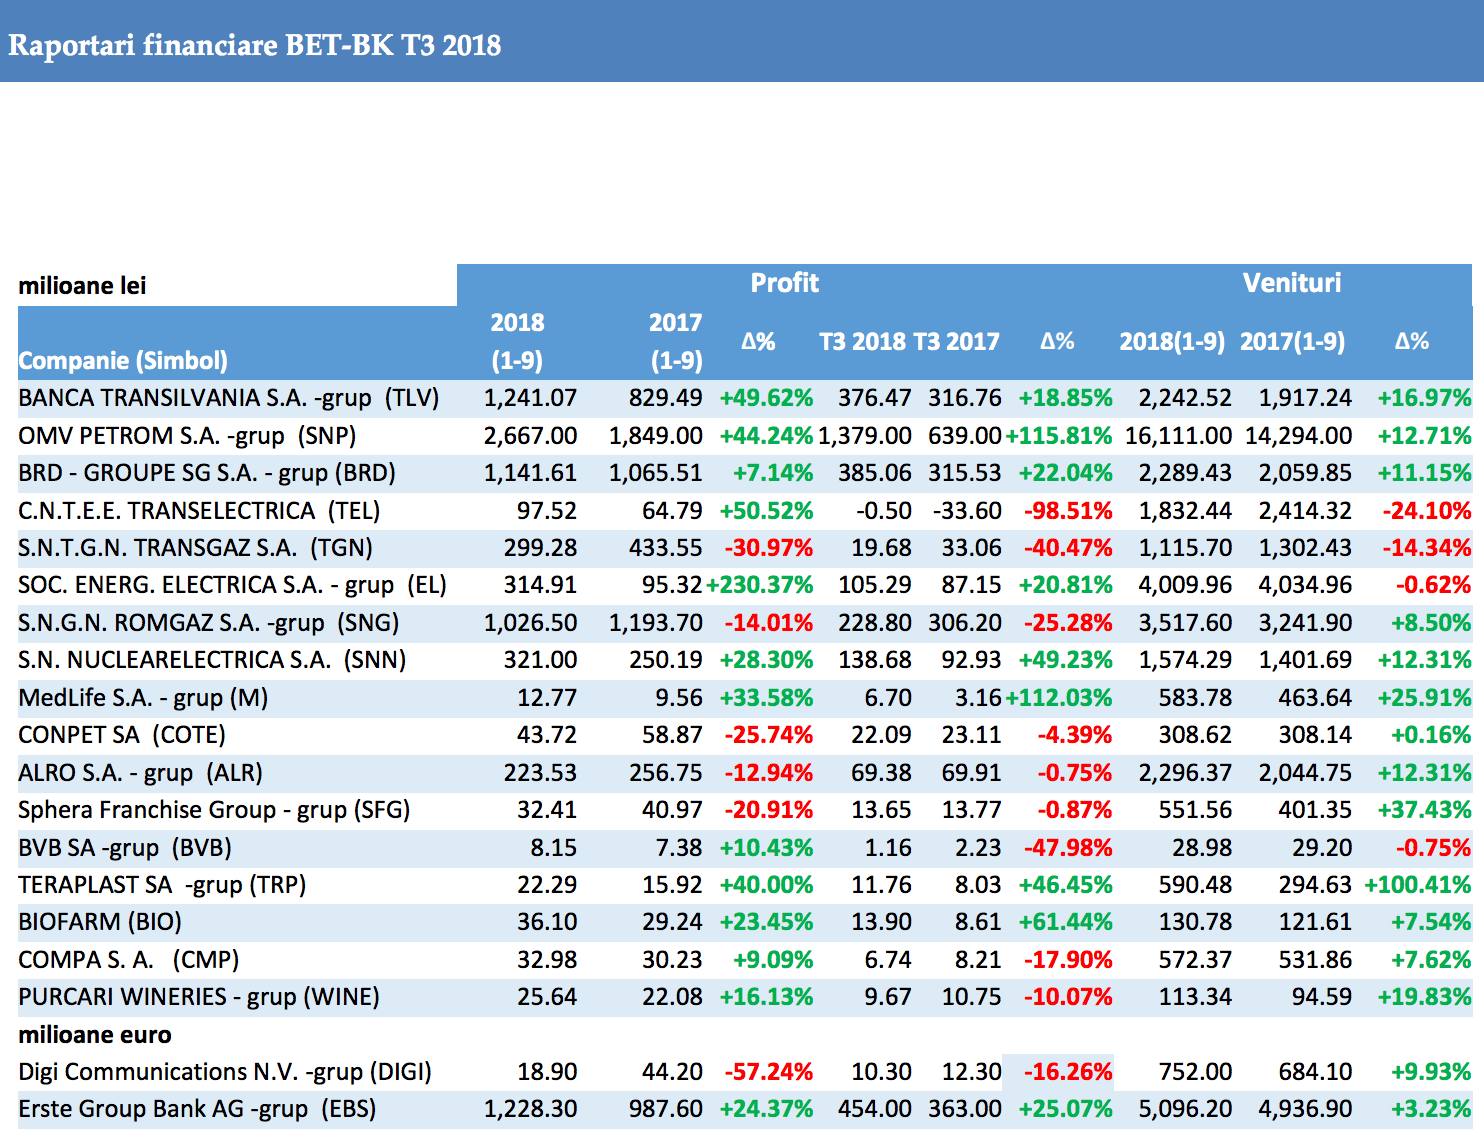Click the 'milioane euro' section label
Viewport: 1484px width, 1136px height.
pyautogui.click(x=95, y=1035)
